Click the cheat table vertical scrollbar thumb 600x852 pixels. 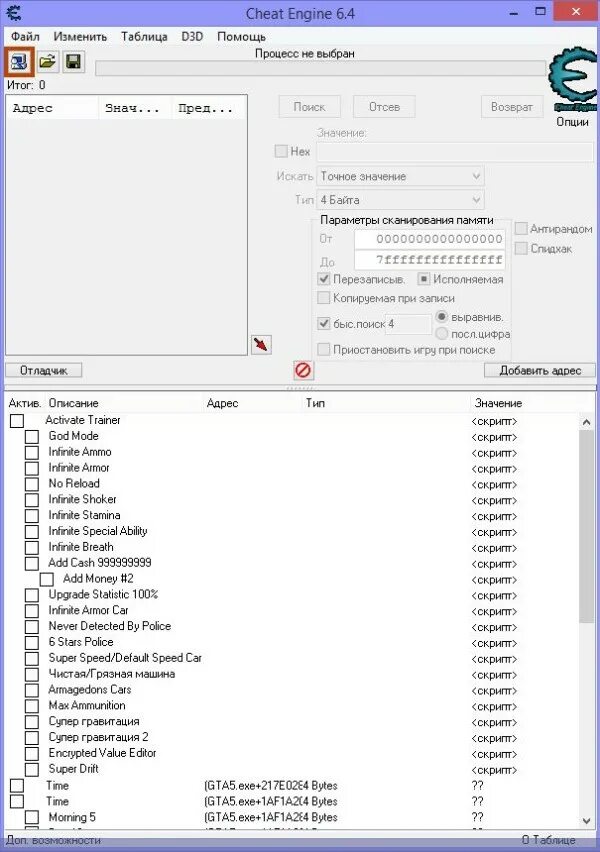click(586, 527)
